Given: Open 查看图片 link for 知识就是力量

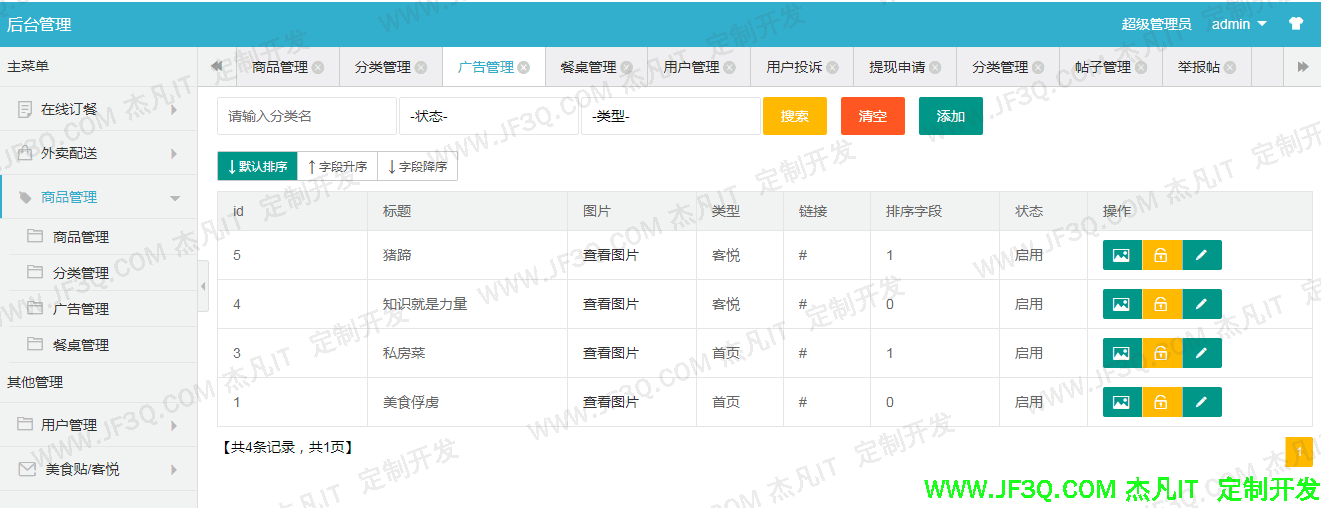Looking at the screenshot, I should (x=611, y=304).
